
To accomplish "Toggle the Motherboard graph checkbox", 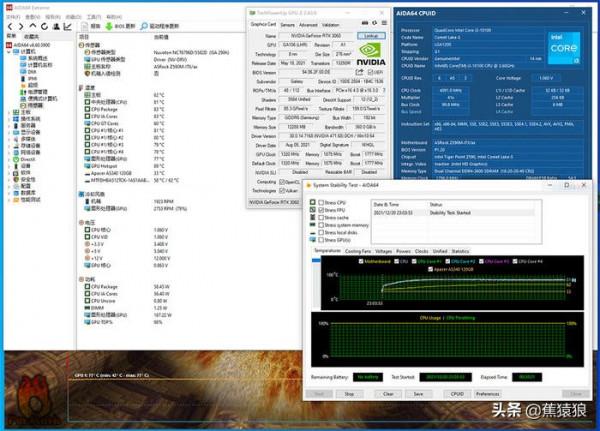I will (361, 261).
